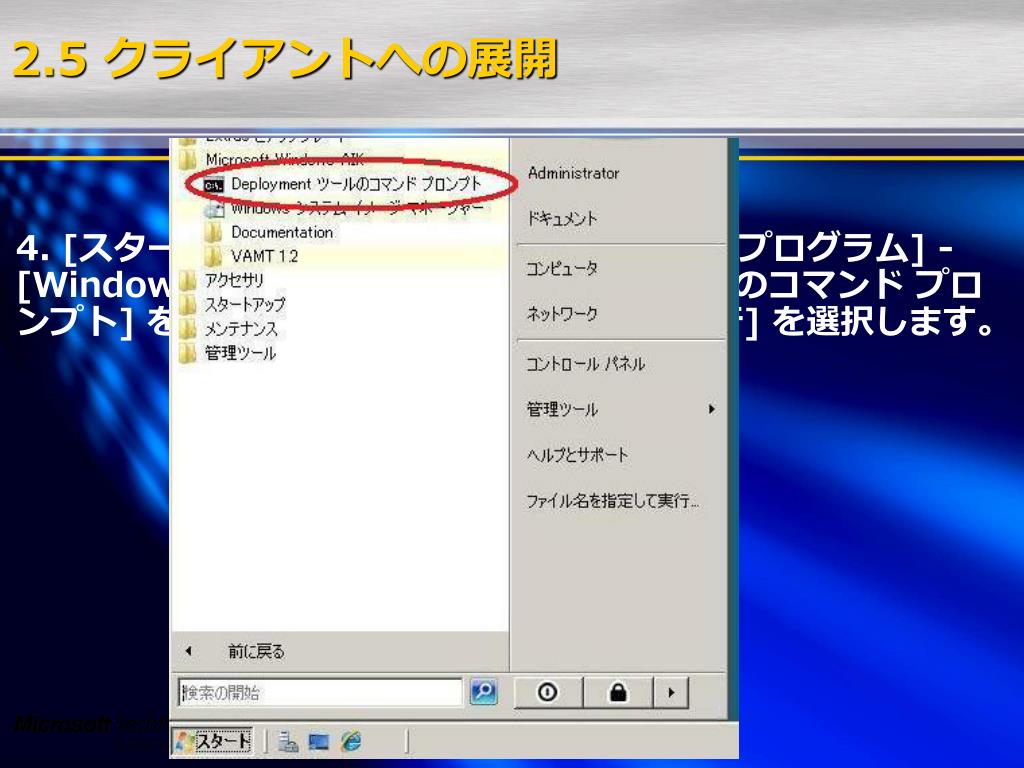Collapse the Microsoft Windows AIK folder
The image size is (1024, 768).
272,159
